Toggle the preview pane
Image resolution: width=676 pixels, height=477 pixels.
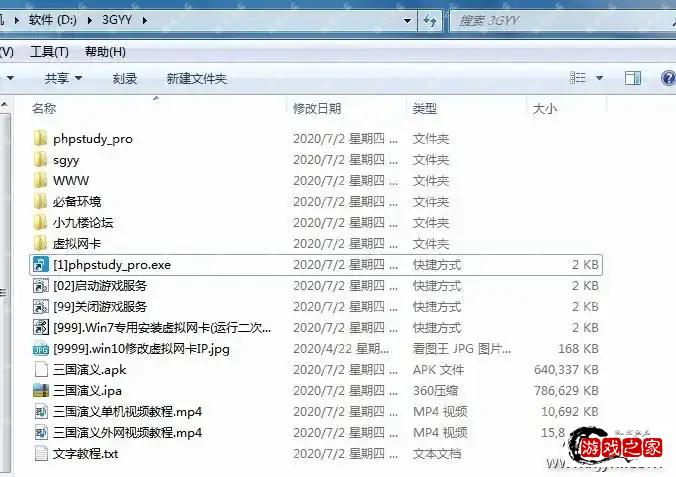pyautogui.click(x=633, y=78)
